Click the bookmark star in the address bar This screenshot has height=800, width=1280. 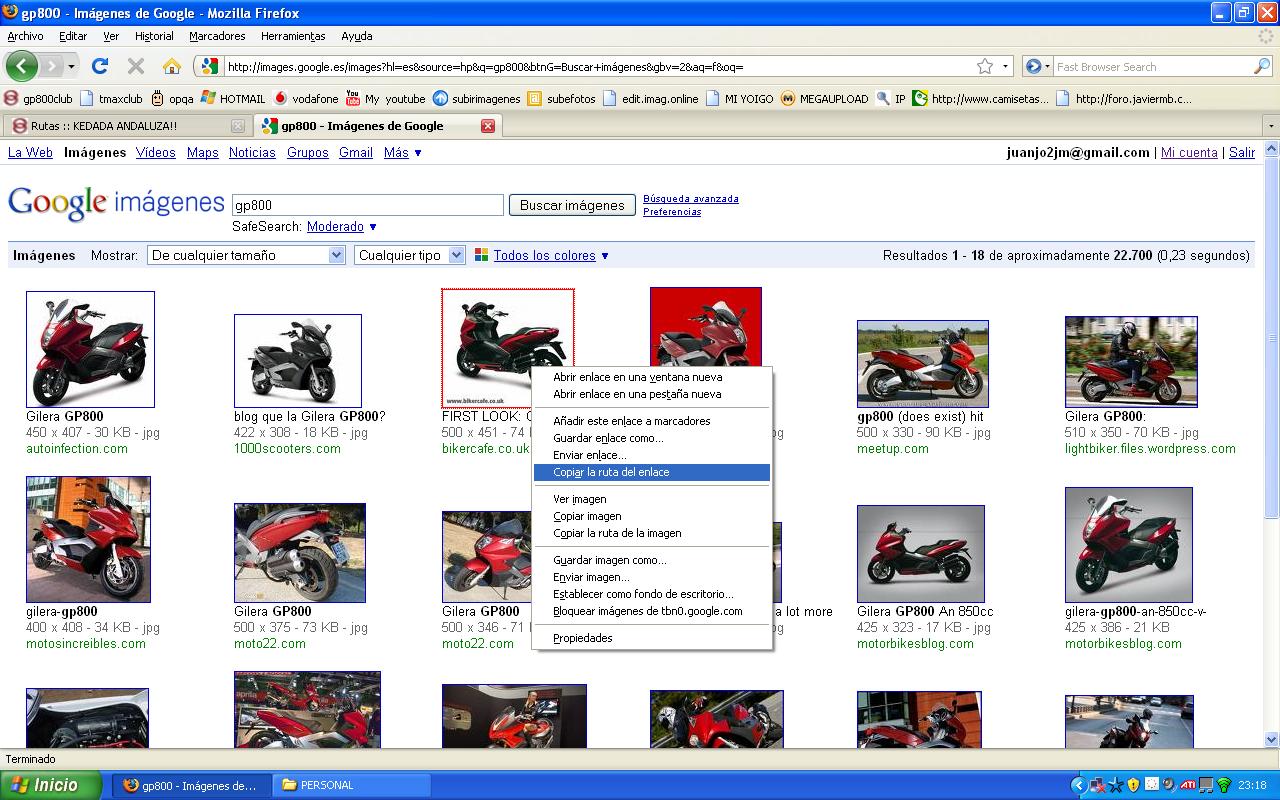coord(985,67)
